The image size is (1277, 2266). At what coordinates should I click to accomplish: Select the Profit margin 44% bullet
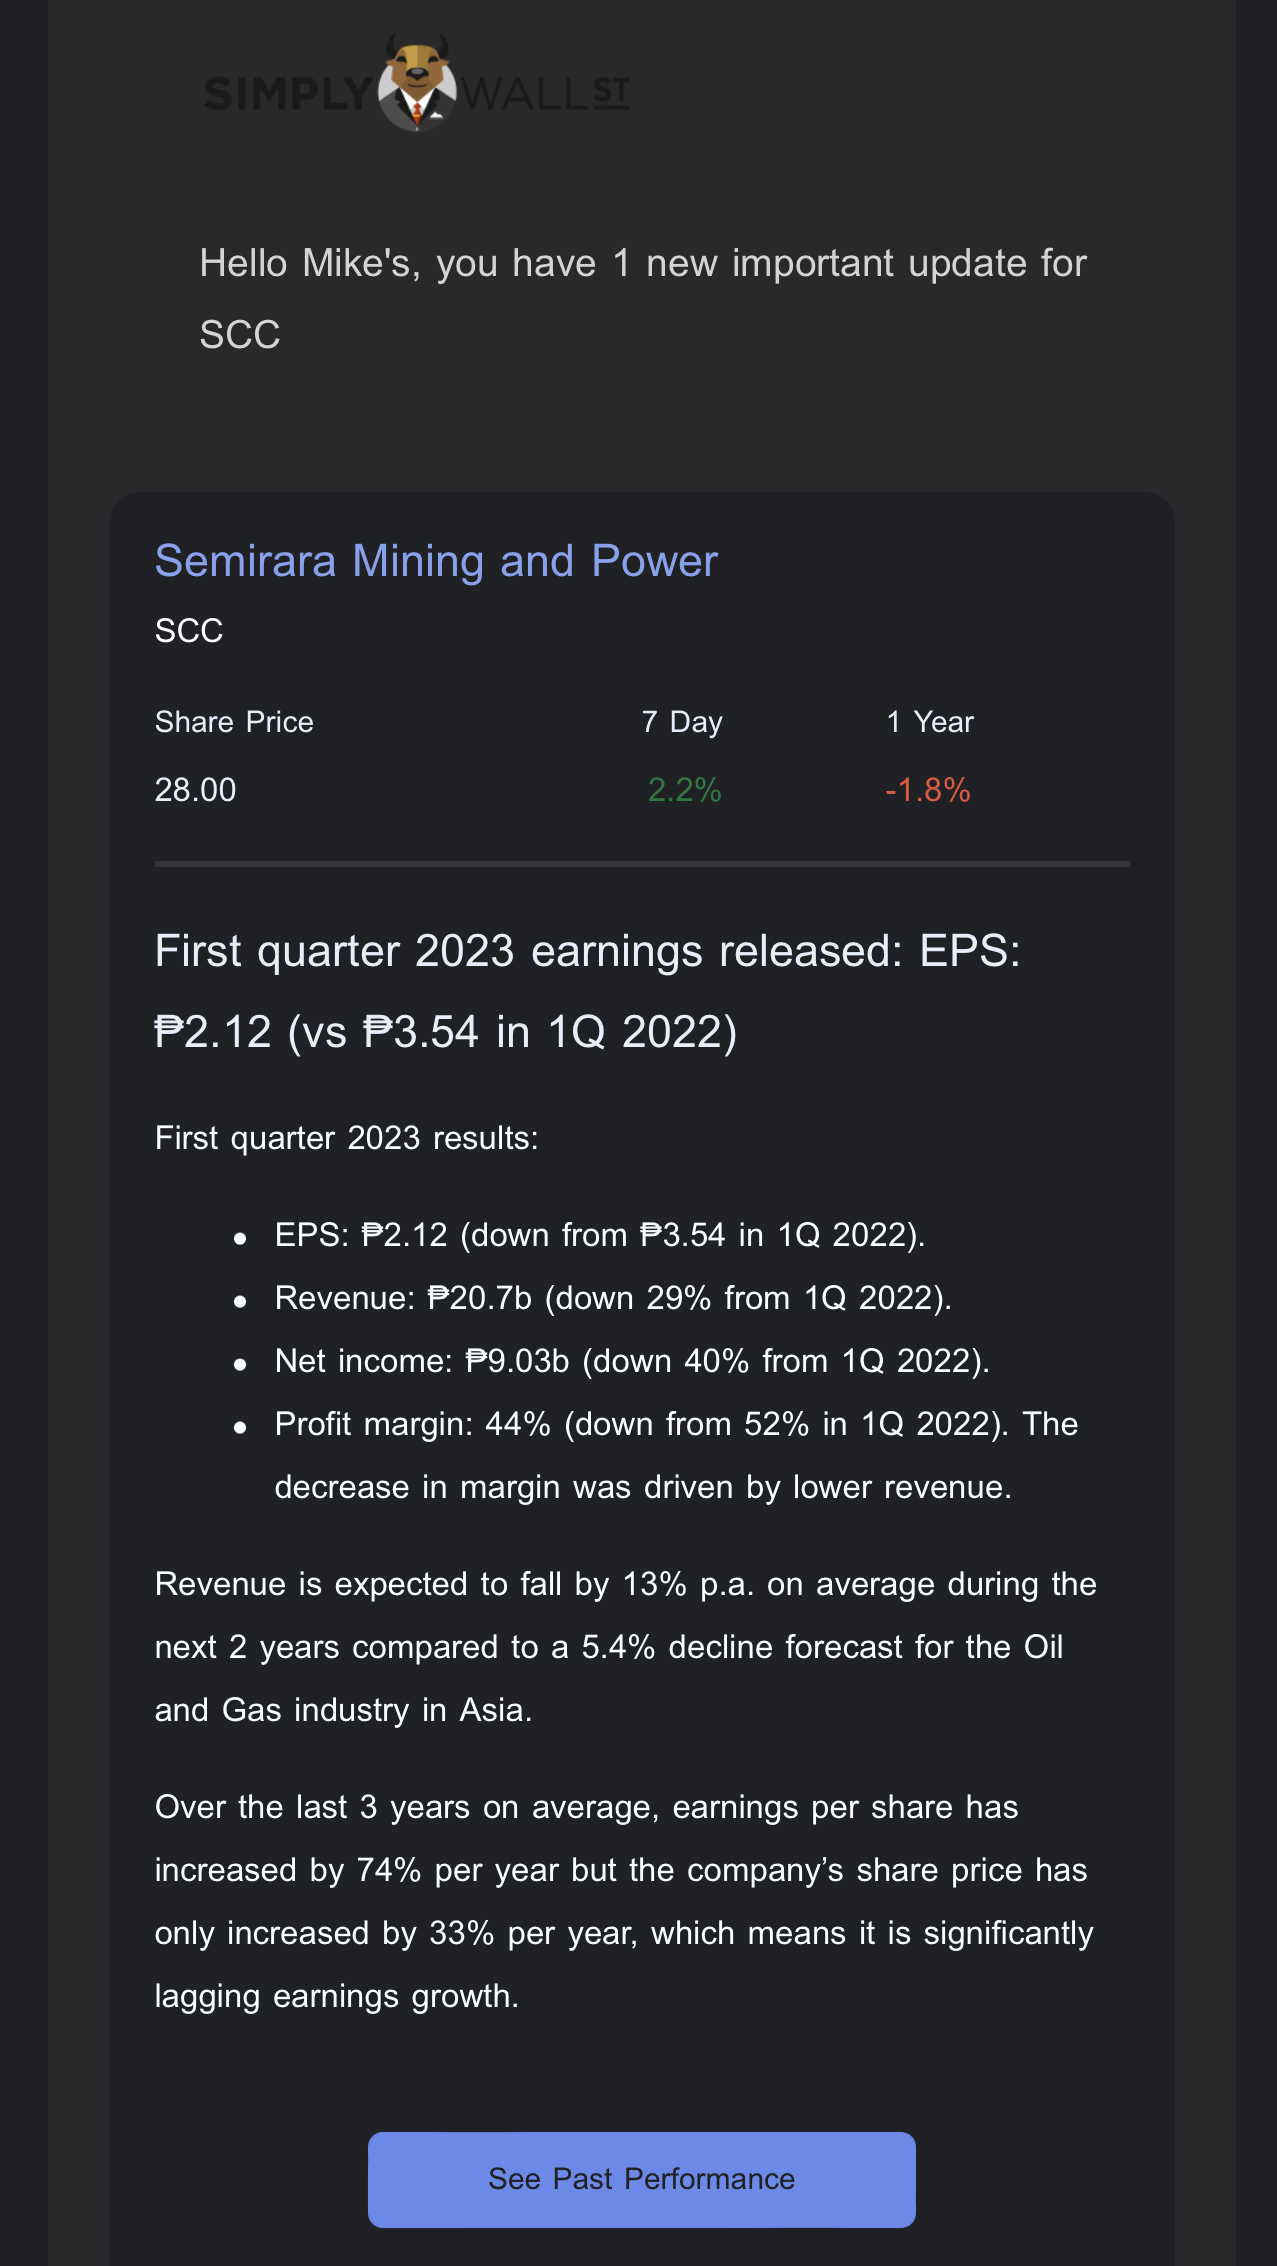[x=675, y=1423]
